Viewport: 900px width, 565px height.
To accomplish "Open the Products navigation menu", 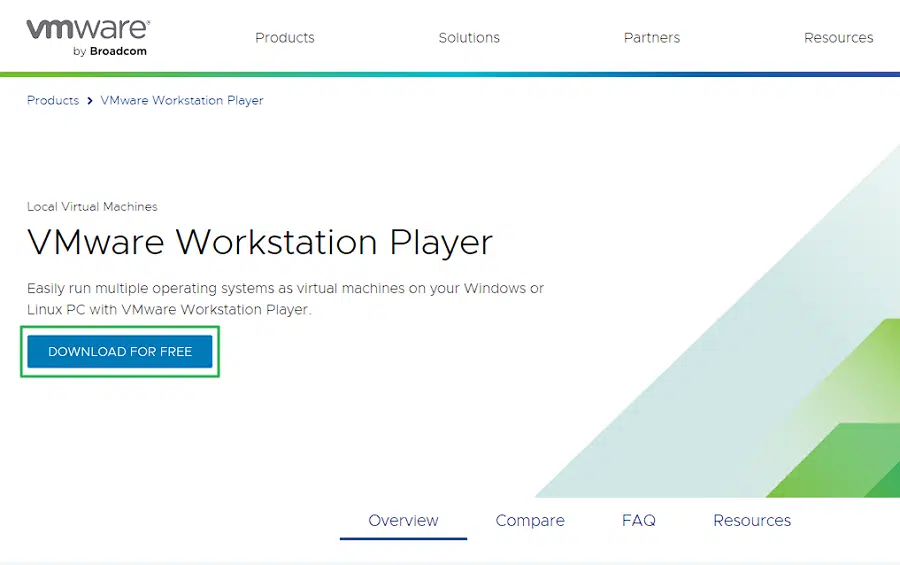I will click(284, 38).
